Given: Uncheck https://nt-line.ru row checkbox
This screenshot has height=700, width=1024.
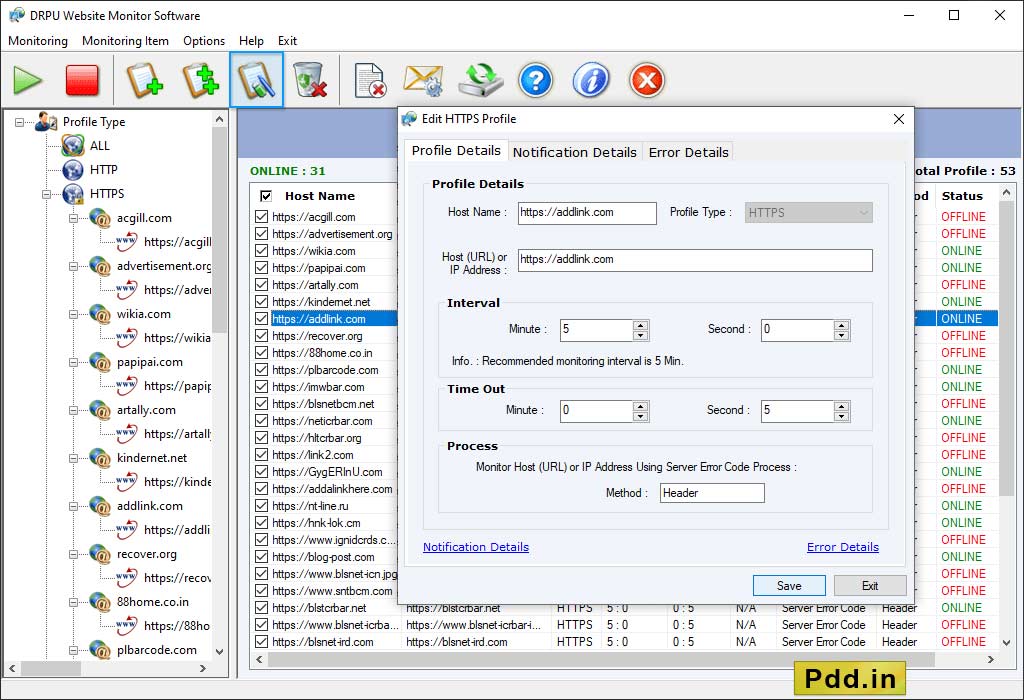Looking at the screenshot, I should (x=262, y=505).
